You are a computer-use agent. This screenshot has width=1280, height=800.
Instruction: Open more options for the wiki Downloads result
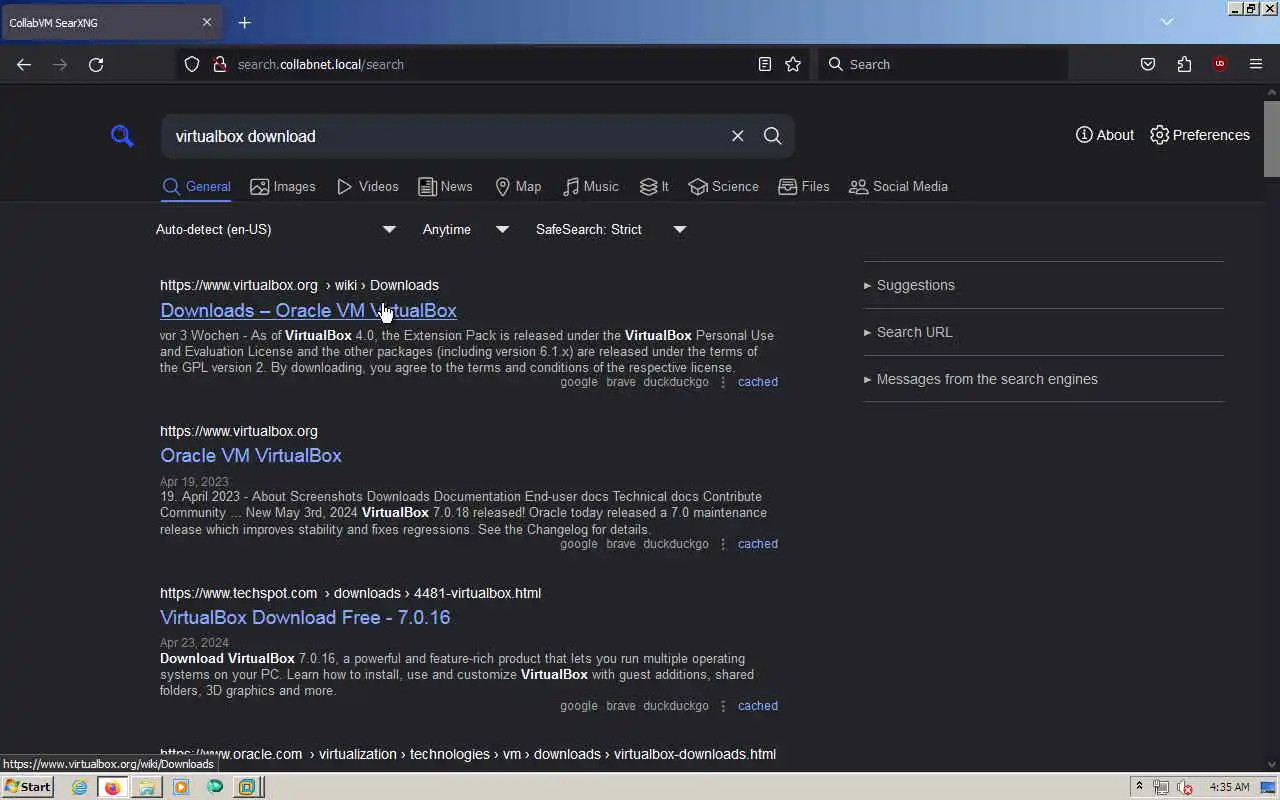pos(723,382)
